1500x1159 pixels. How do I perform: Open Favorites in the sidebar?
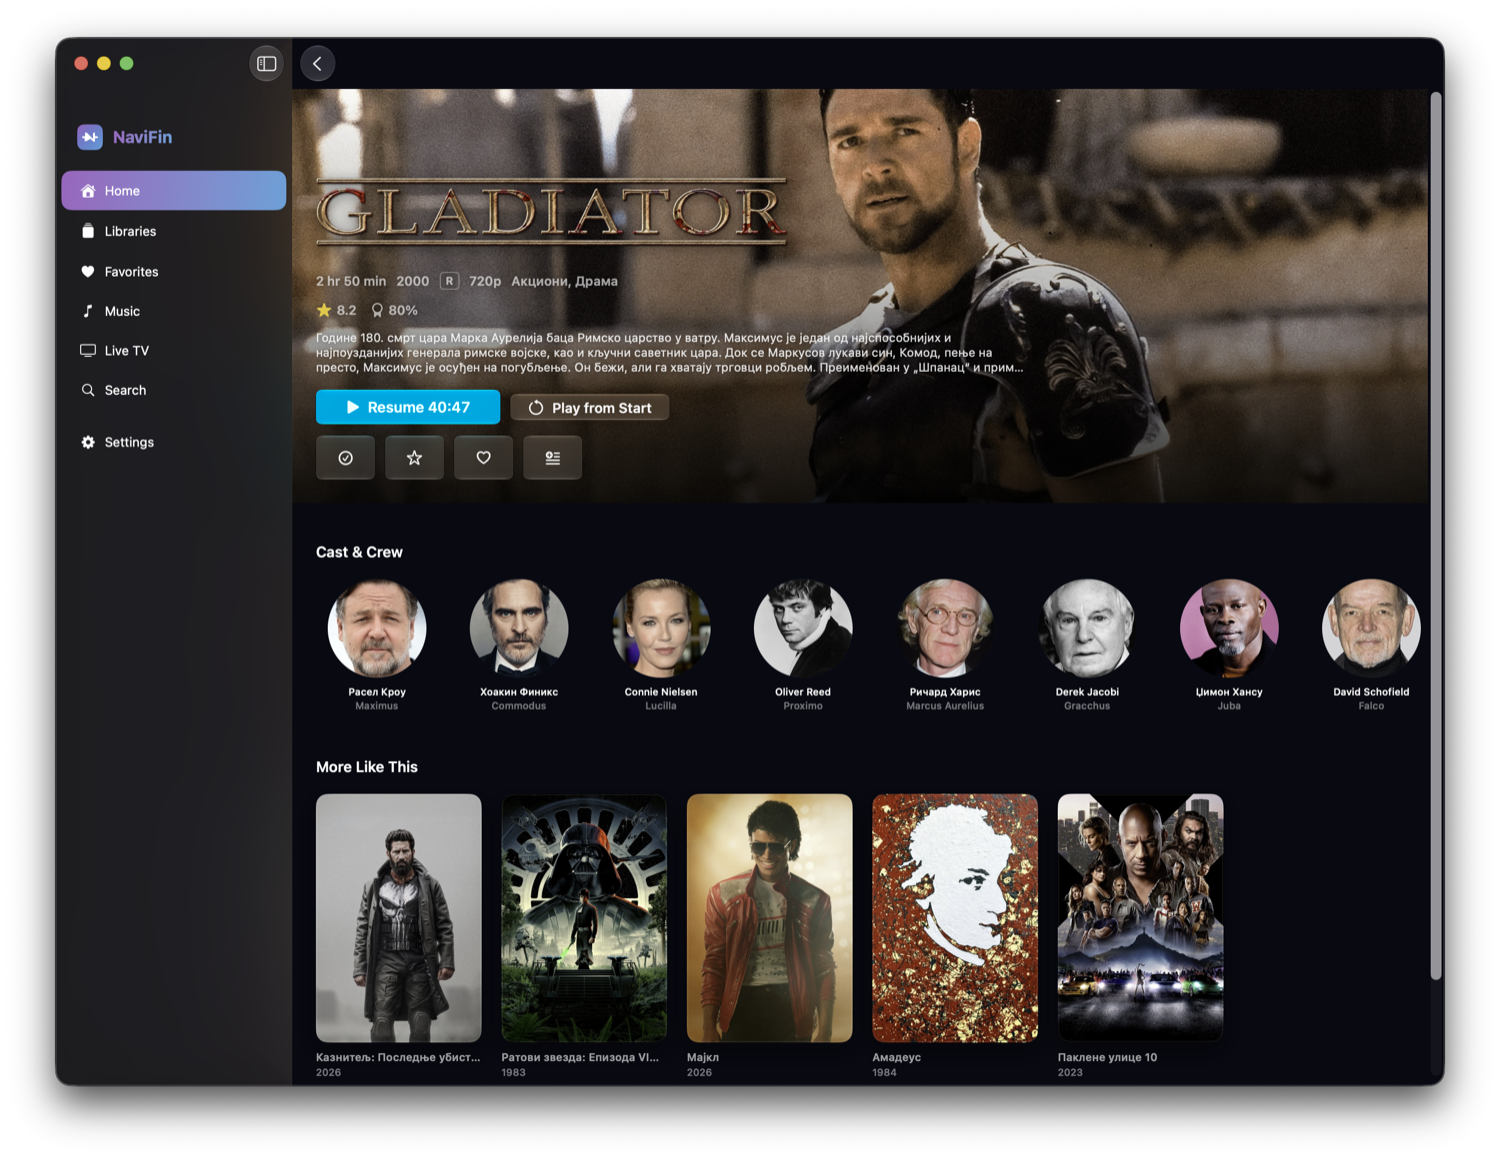point(174,271)
